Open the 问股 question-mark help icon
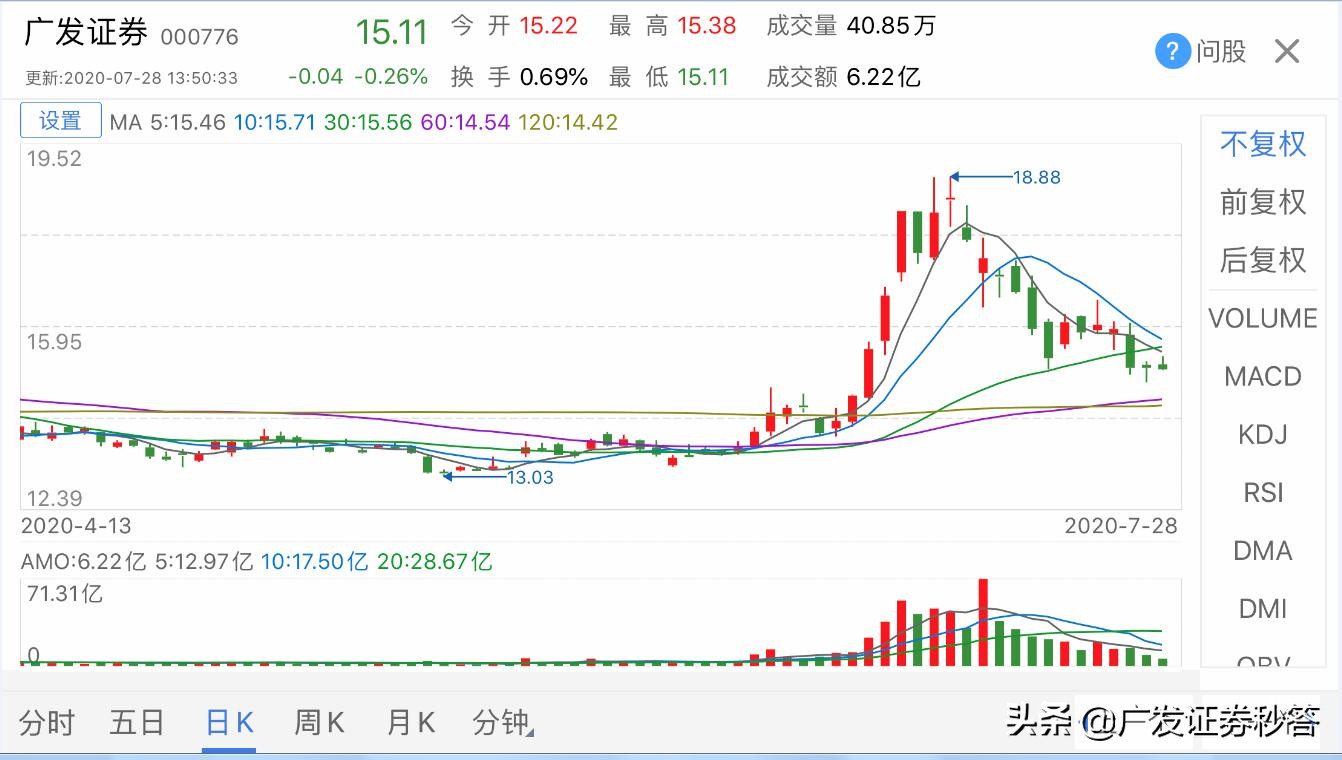1342x760 pixels. 1171,51
